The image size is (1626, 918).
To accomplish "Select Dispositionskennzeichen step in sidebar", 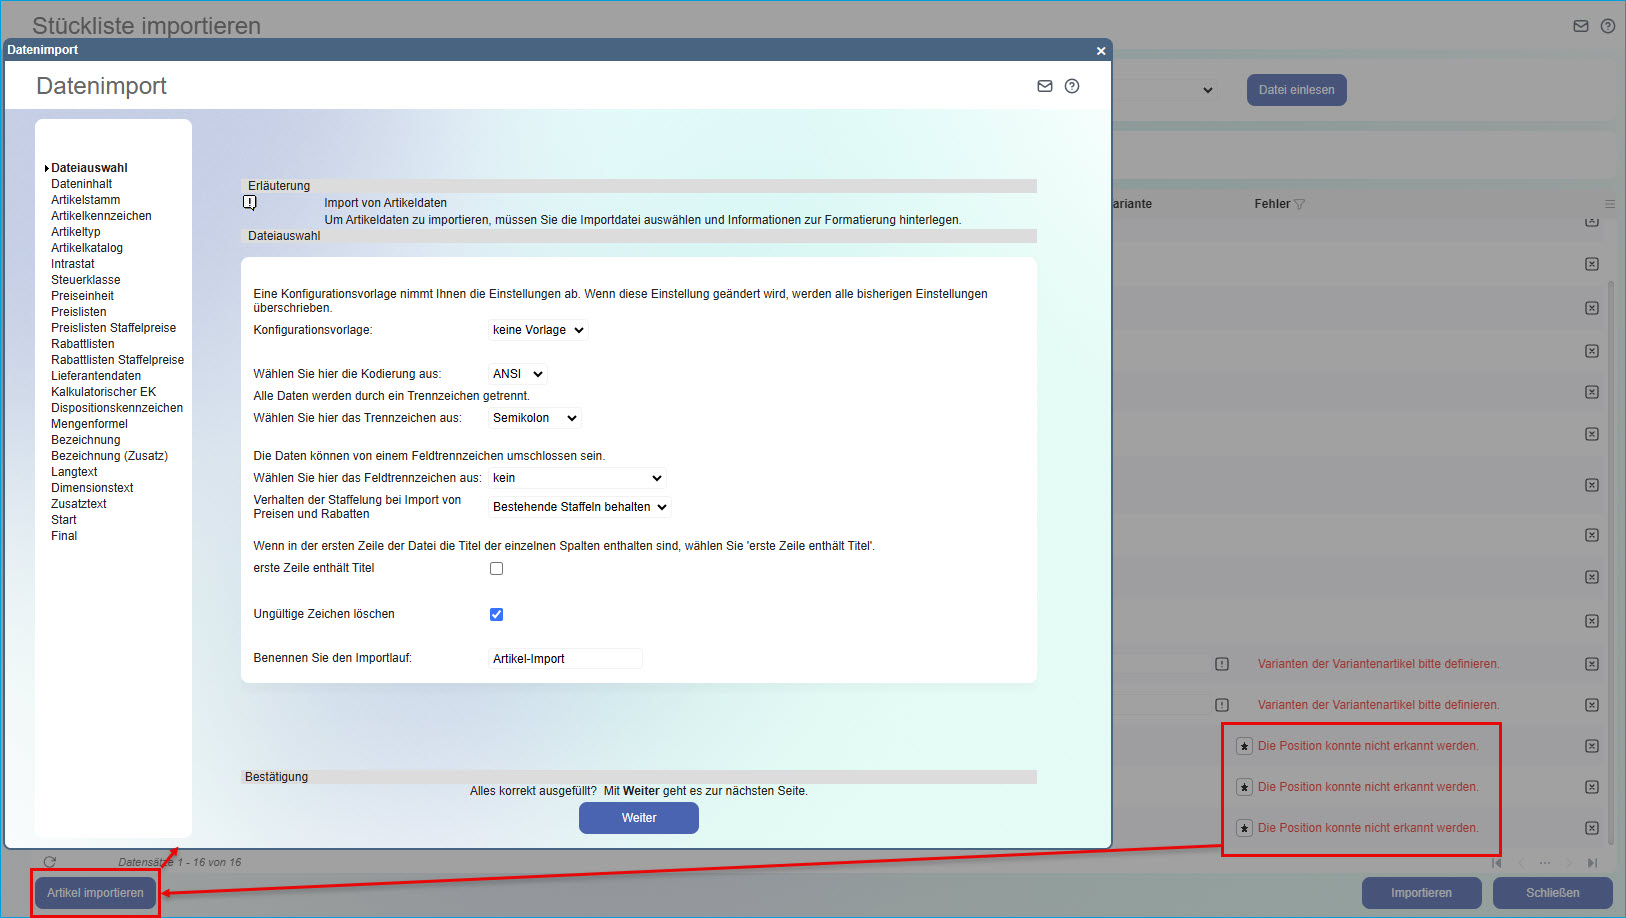I will 117,408.
